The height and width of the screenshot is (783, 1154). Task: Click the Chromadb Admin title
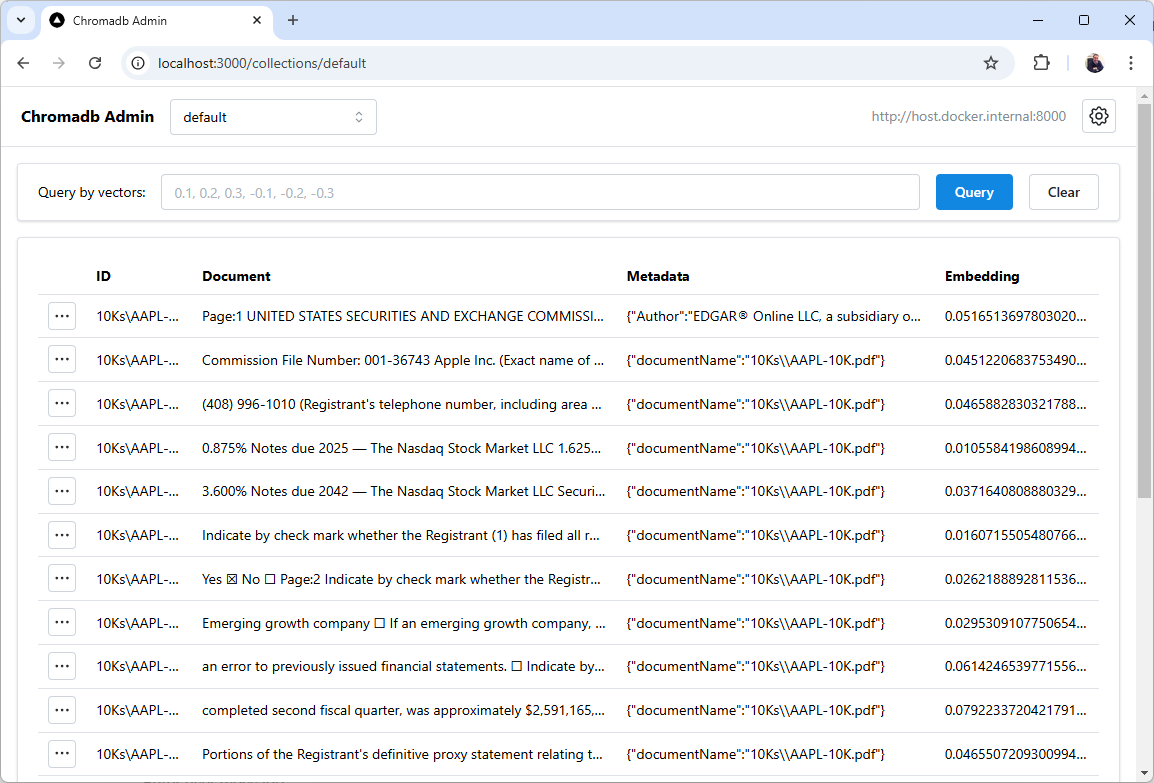(88, 116)
